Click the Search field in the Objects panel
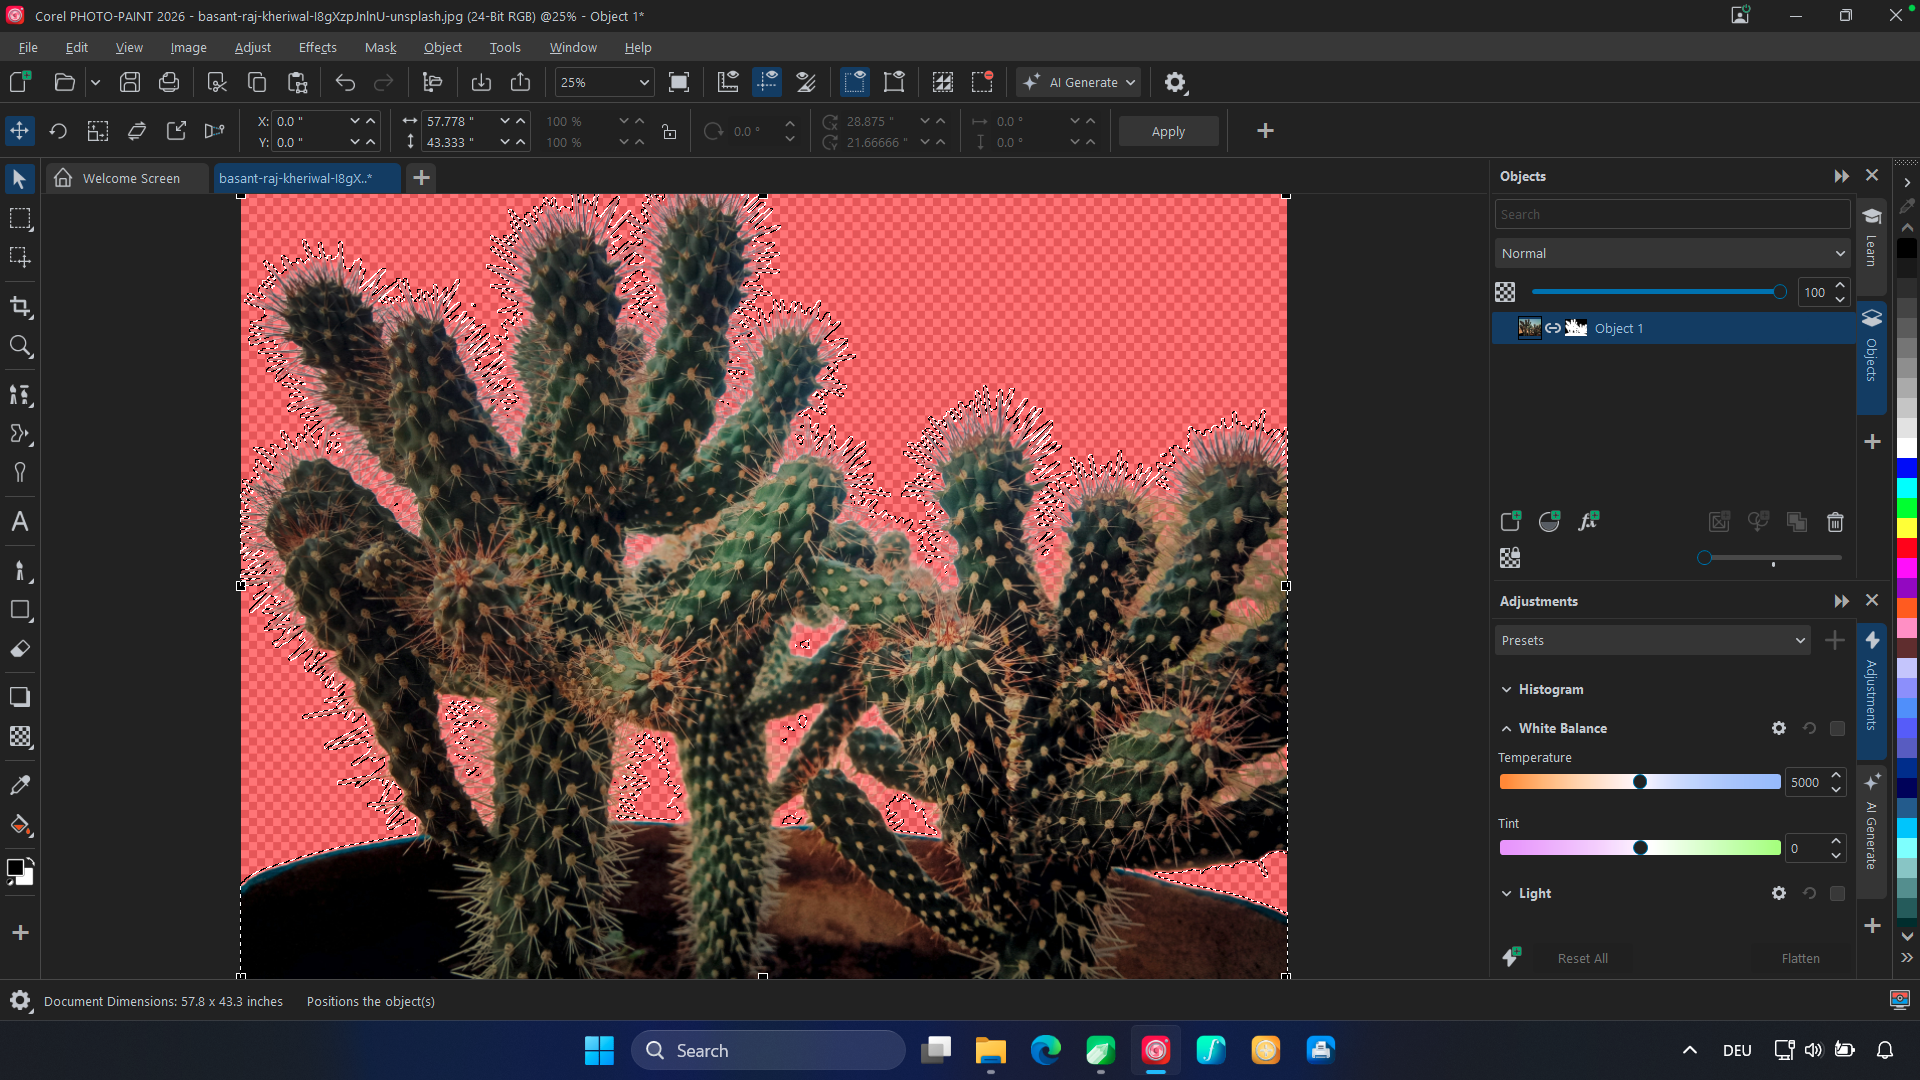 1672,214
